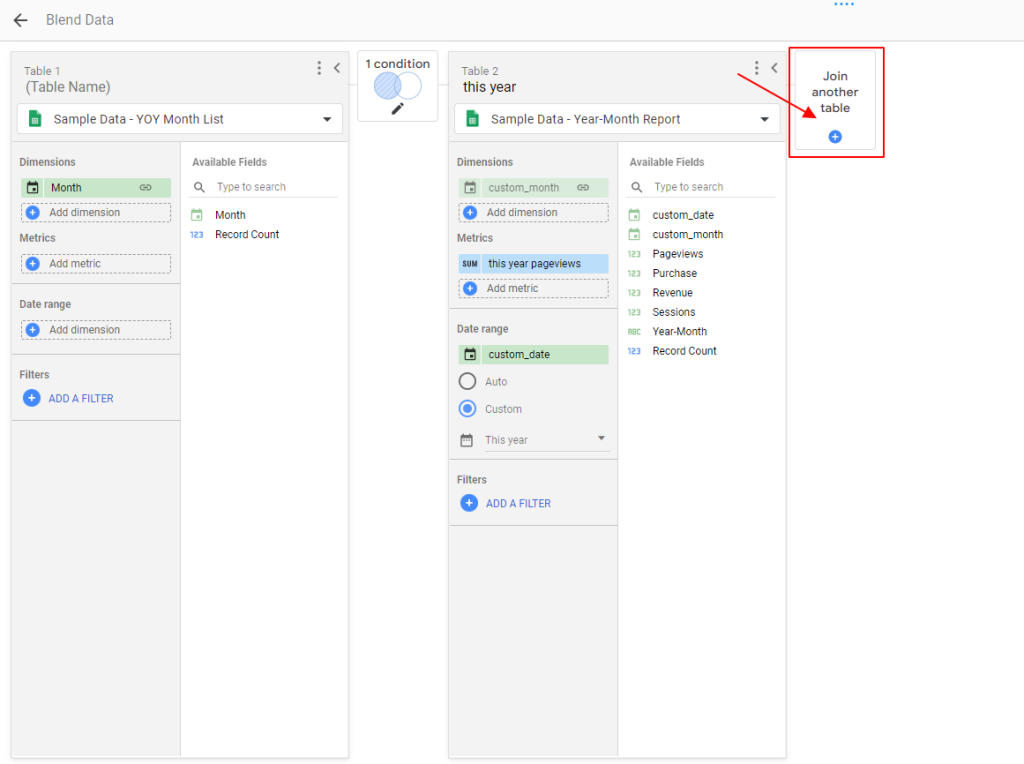The image size is (1024, 764).
Task: Open Table 2 three-dot options menu
Action: [x=756, y=68]
